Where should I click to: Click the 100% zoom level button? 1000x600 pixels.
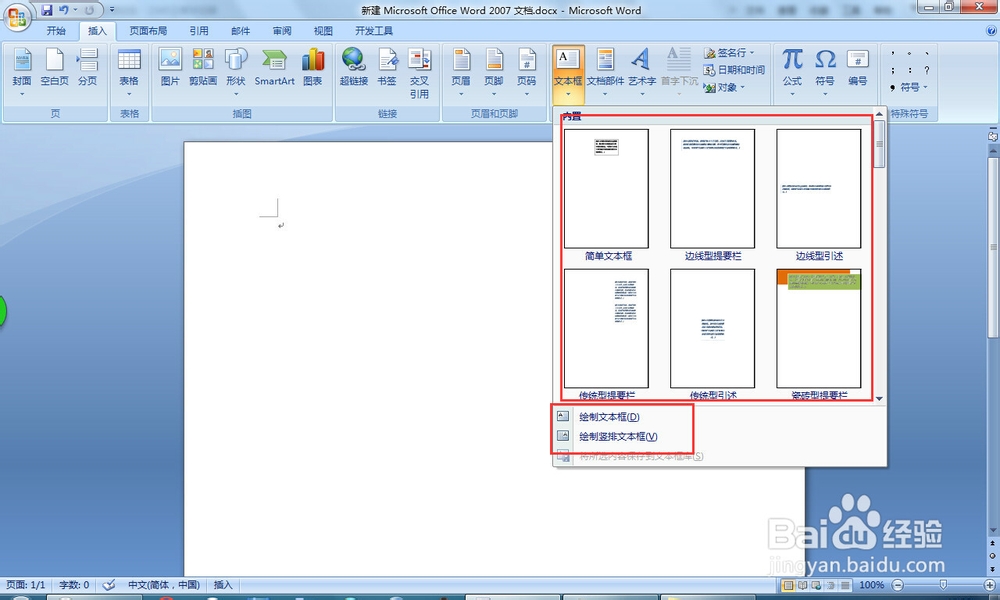tap(871, 585)
